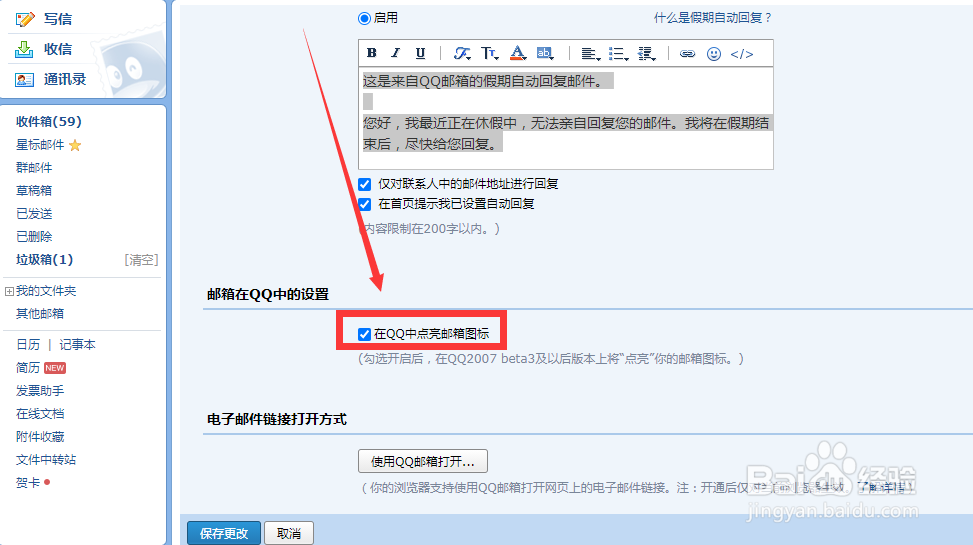The height and width of the screenshot is (545, 973).
Task: Open 在线文档 in the sidebar
Action: tap(40, 413)
